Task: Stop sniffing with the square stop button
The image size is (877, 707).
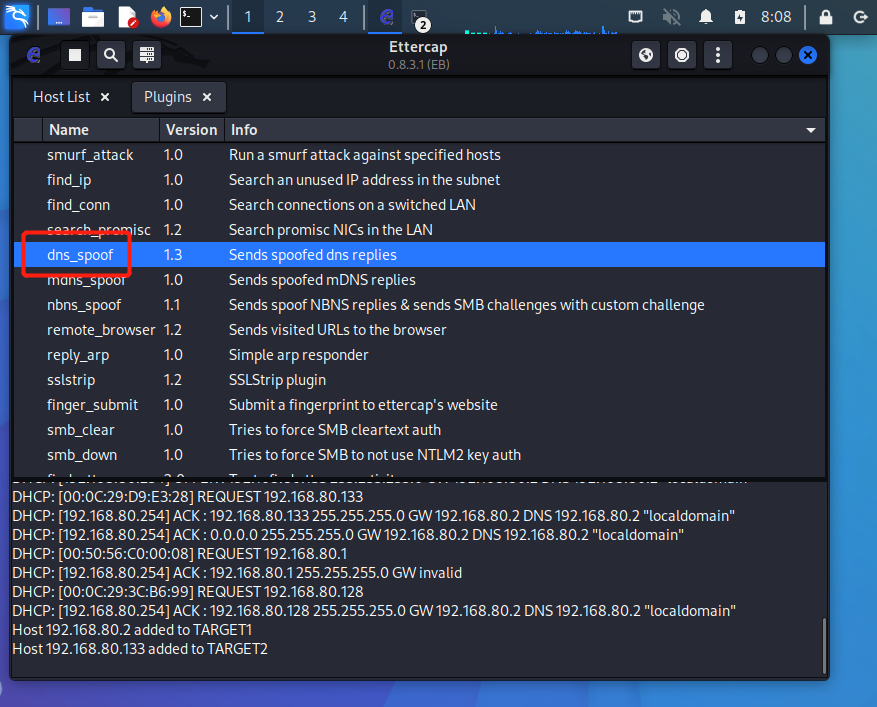Action: click(75, 55)
